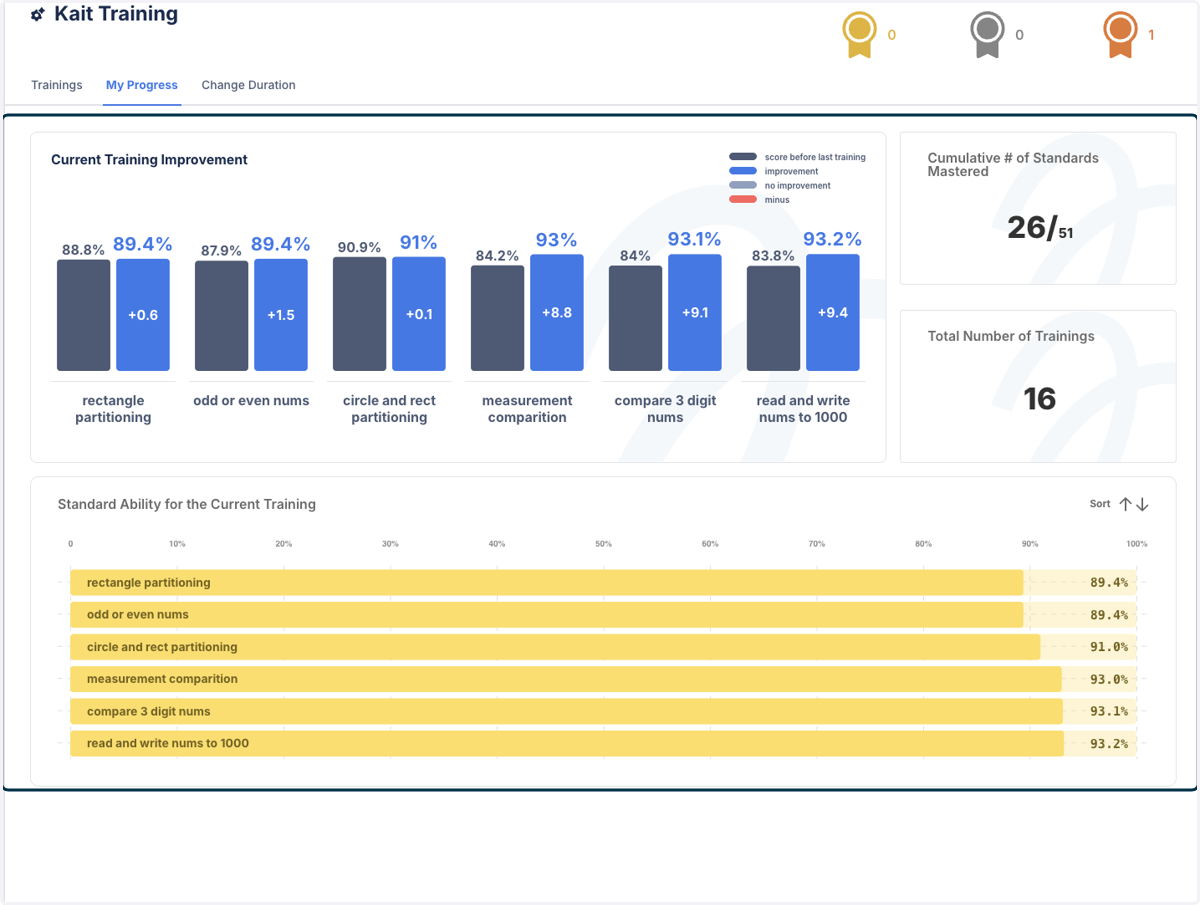Sort standards ascending with the up arrow
This screenshot has height=905, width=1200.
coord(1125,504)
